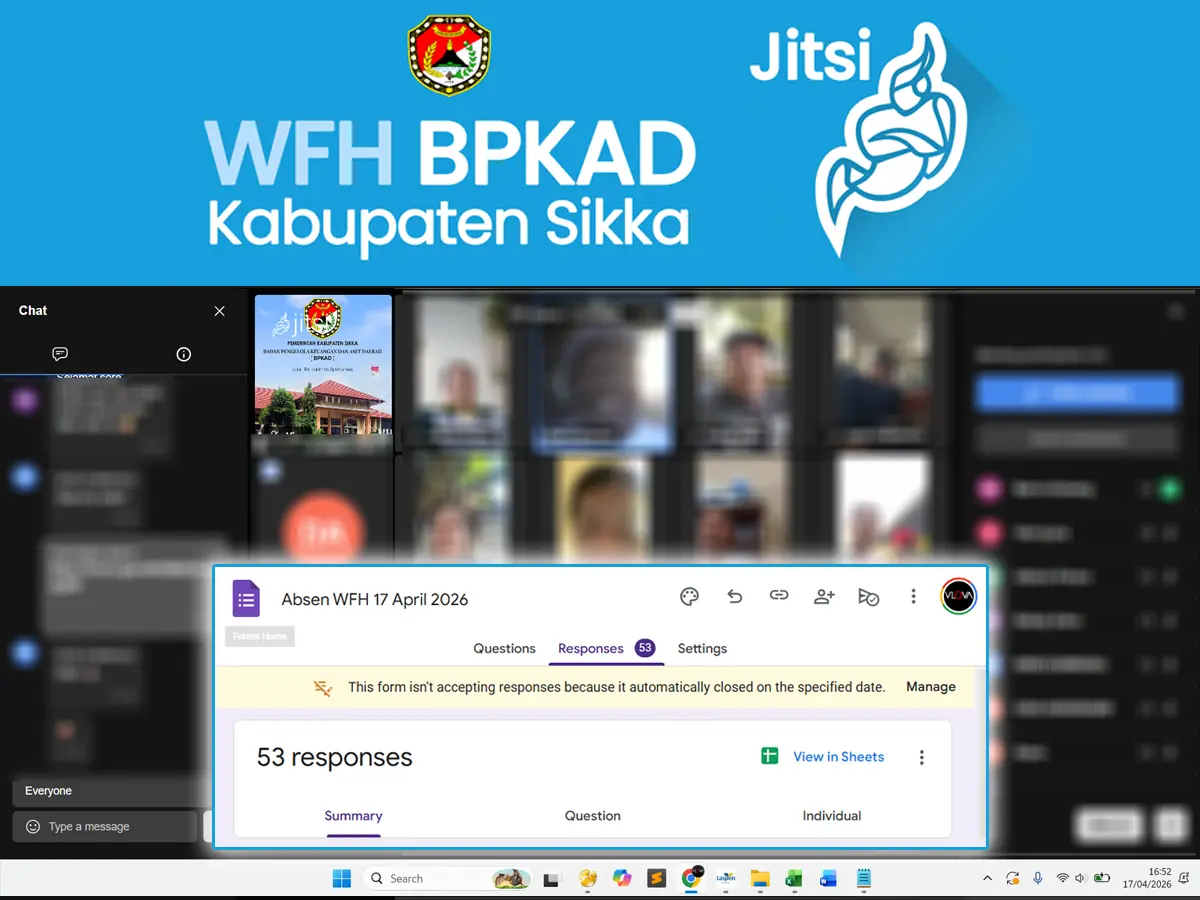Image resolution: width=1200 pixels, height=900 pixels.
Task: Open the Everyone recipient selector
Action: (110, 791)
